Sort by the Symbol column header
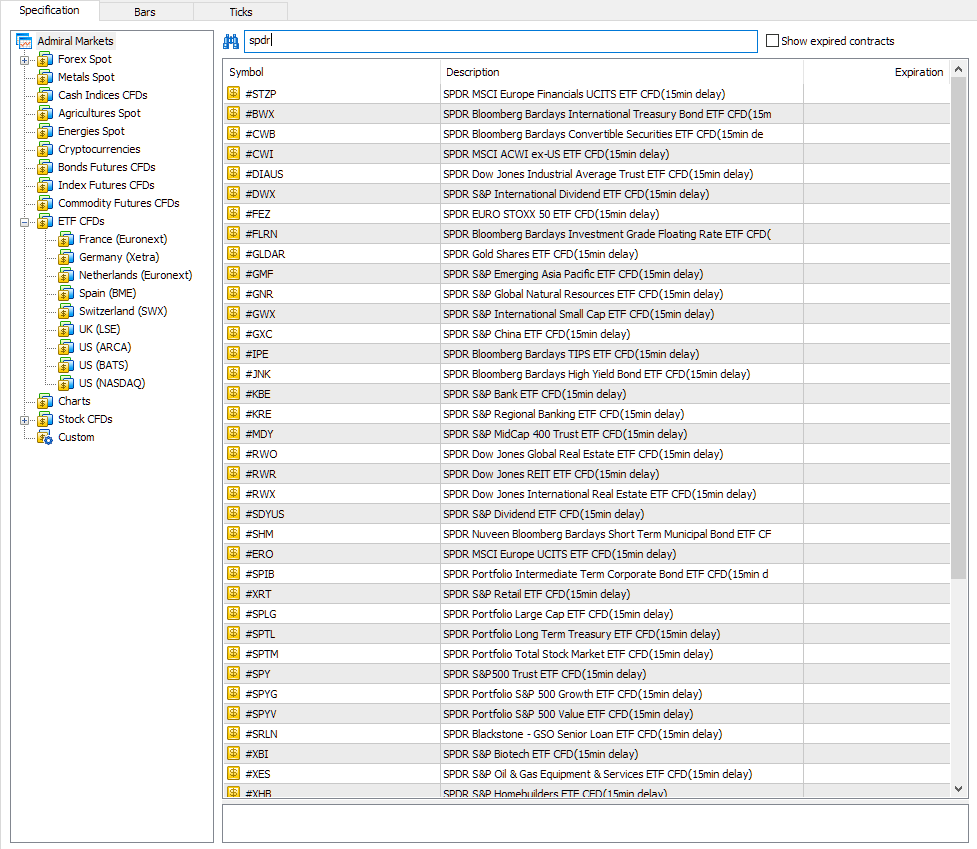977x849 pixels. click(x=330, y=72)
